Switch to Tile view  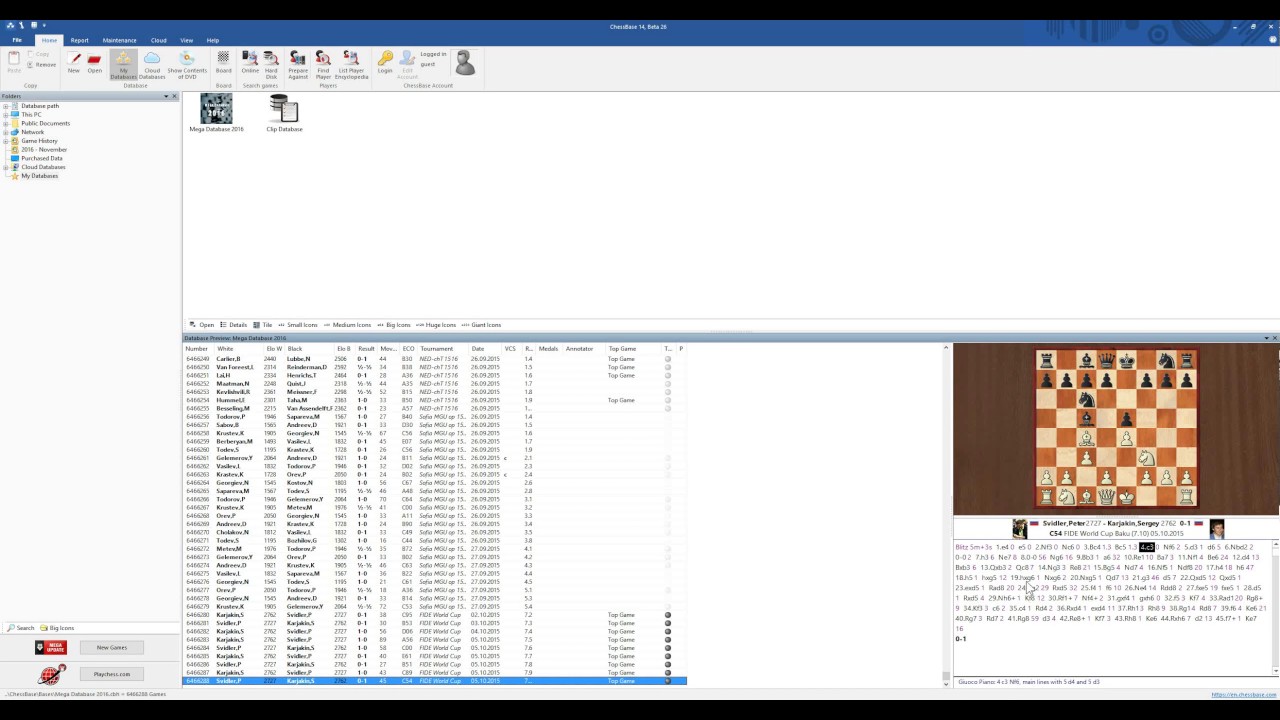click(x=263, y=325)
